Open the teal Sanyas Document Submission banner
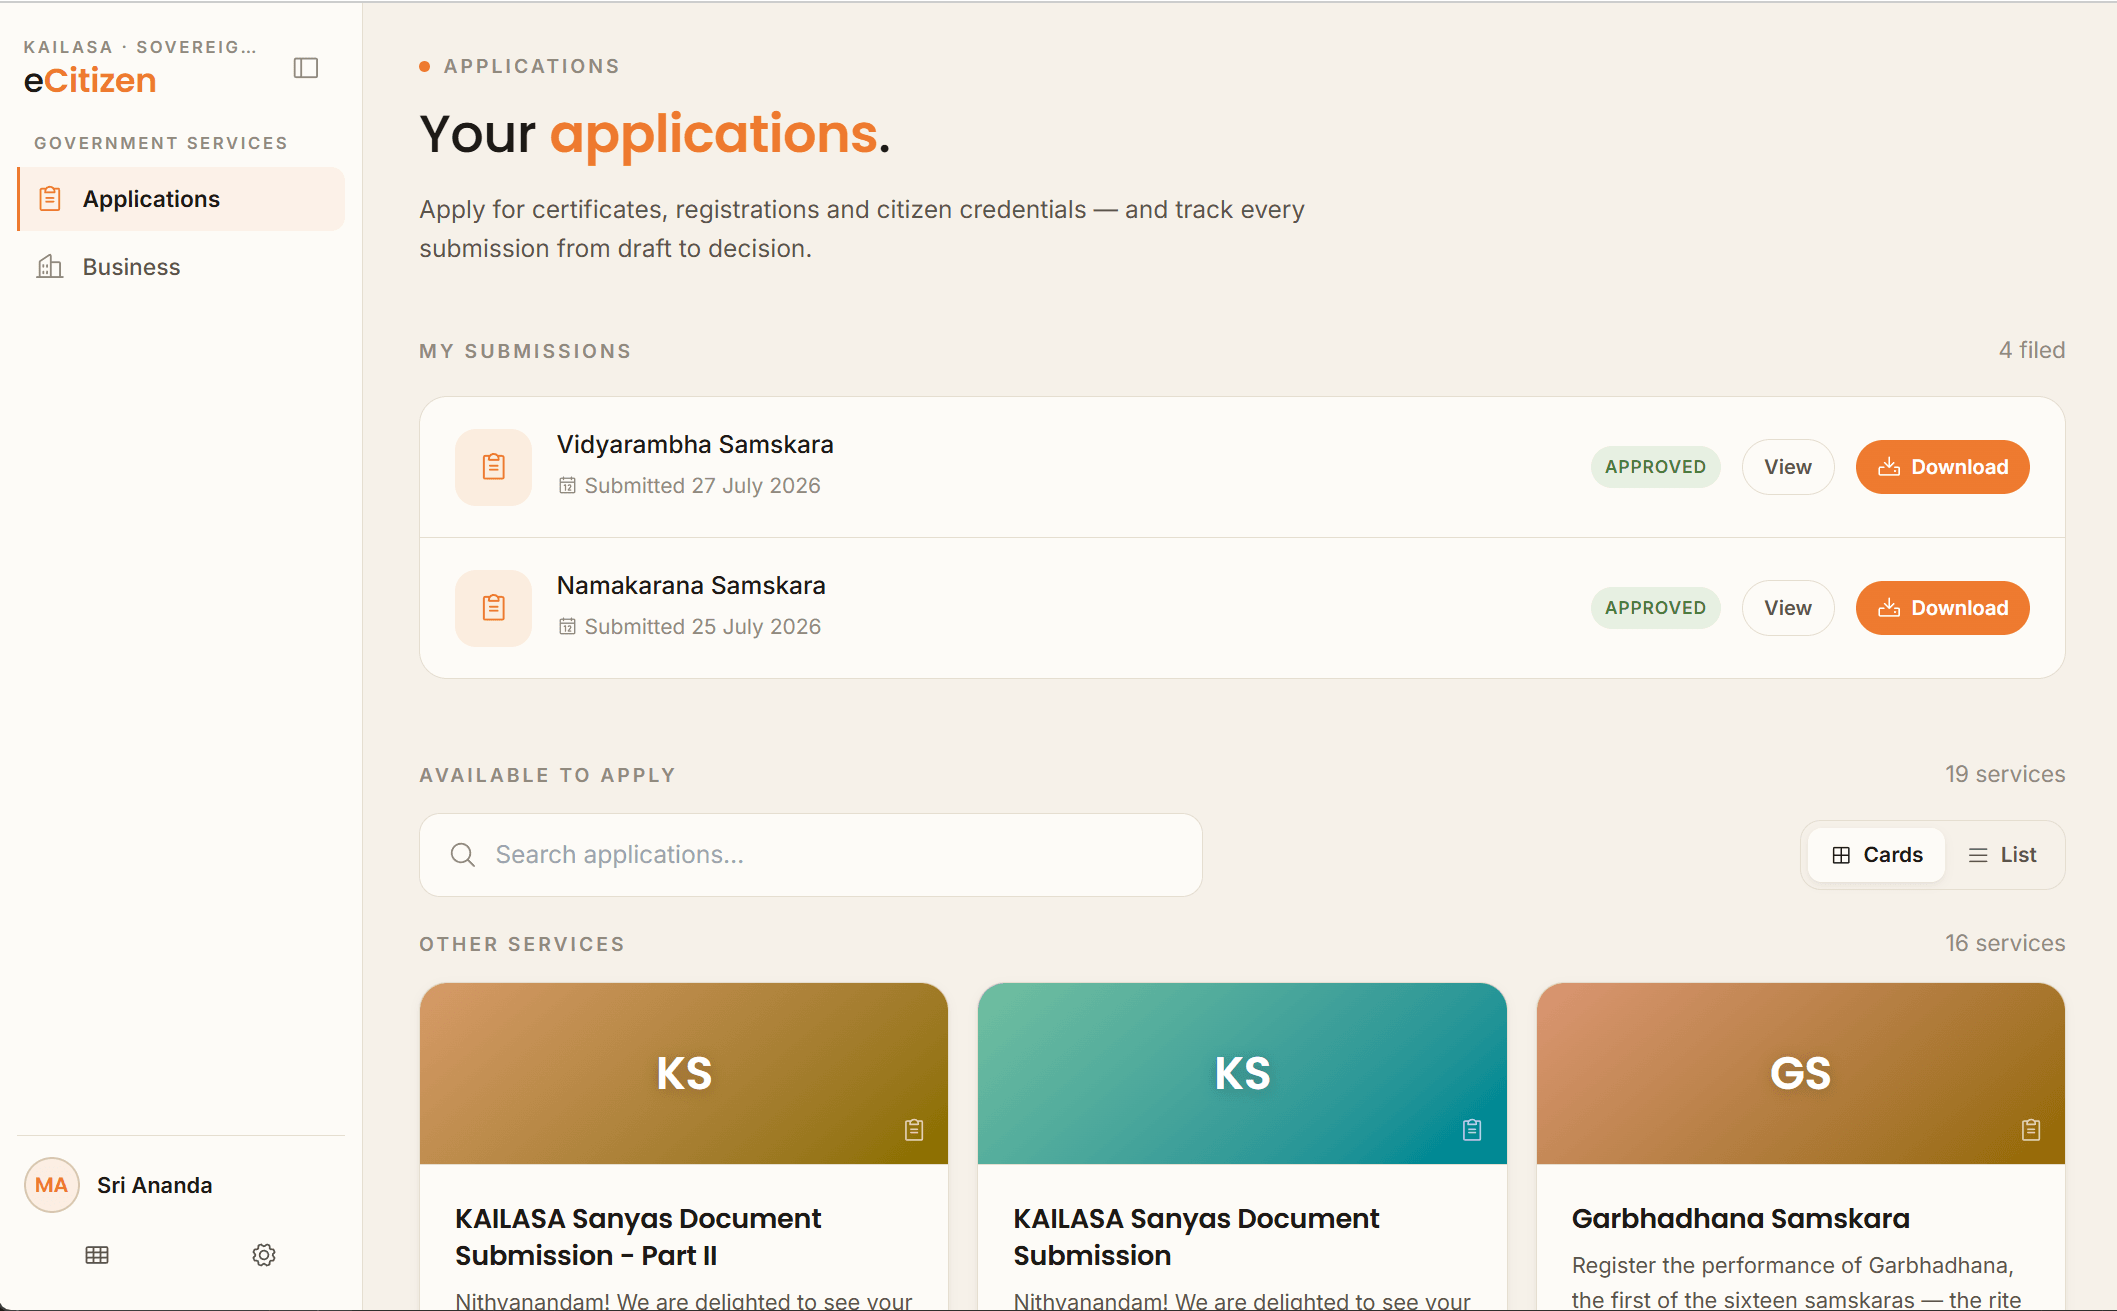The height and width of the screenshot is (1311, 2117). click(x=1242, y=1073)
